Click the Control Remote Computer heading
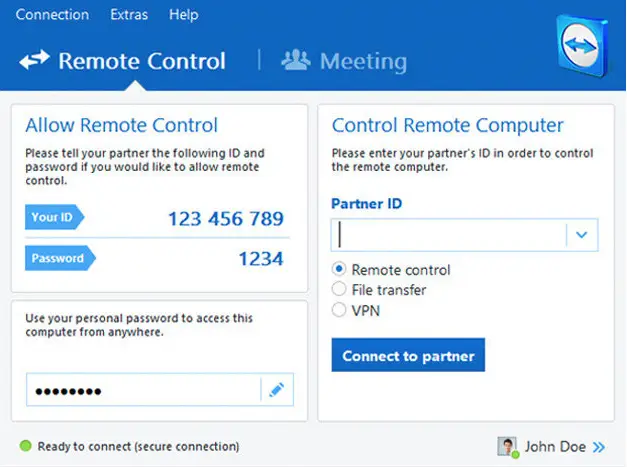This screenshot has height=467, width=627. click(447, 125)
